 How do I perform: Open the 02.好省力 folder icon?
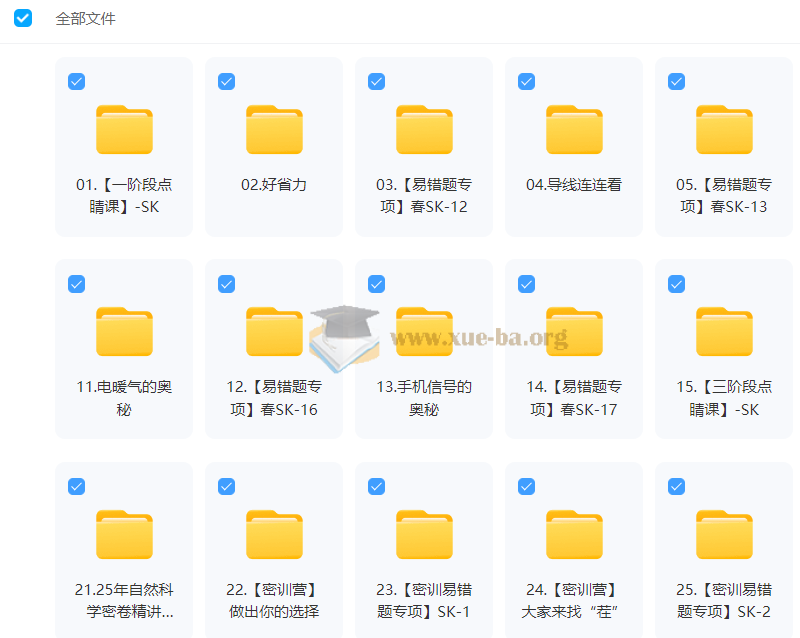[274, 129]
